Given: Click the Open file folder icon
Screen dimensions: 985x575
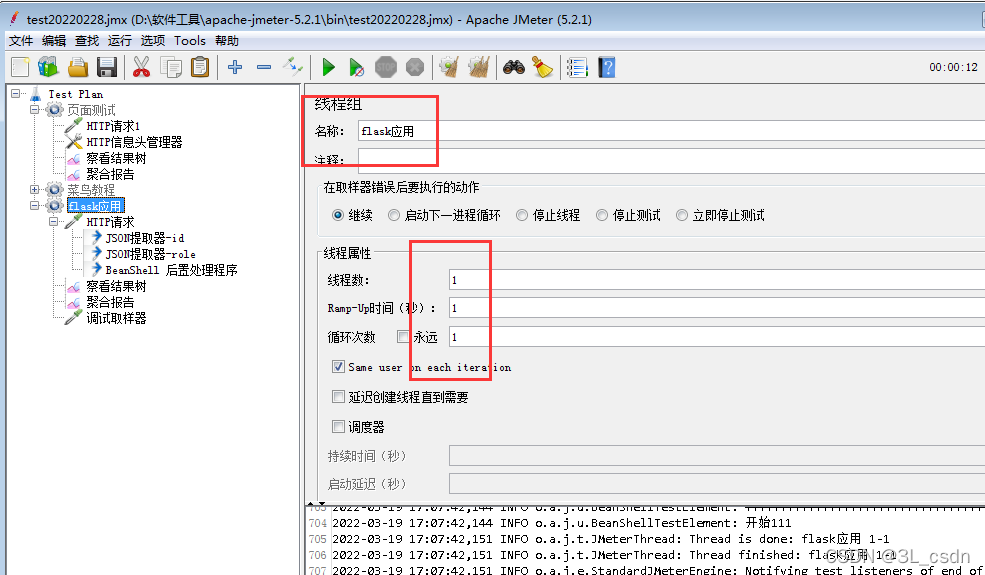Looking at the screenshot, I should coord(78,67).
